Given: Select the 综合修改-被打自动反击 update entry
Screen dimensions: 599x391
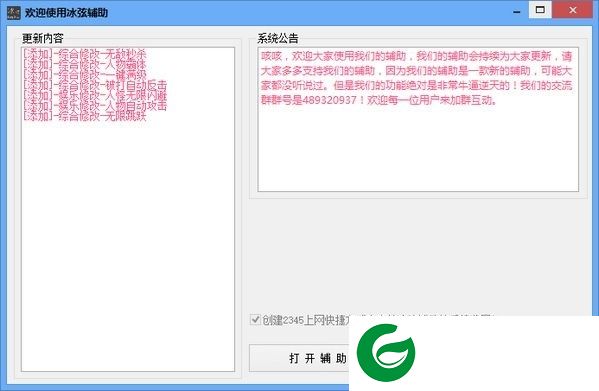Looking at the screenshot, I should coord(95,85).
